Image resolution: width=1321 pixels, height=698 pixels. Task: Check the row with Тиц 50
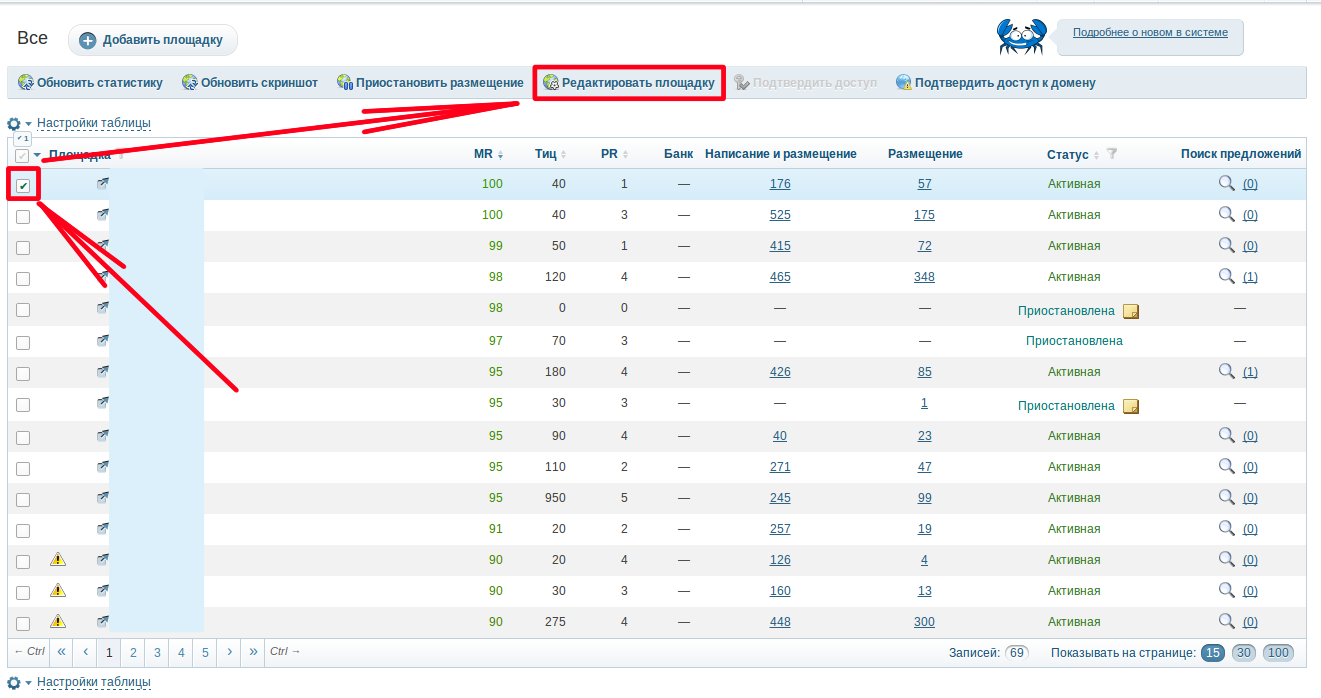(x=23, y=248)
